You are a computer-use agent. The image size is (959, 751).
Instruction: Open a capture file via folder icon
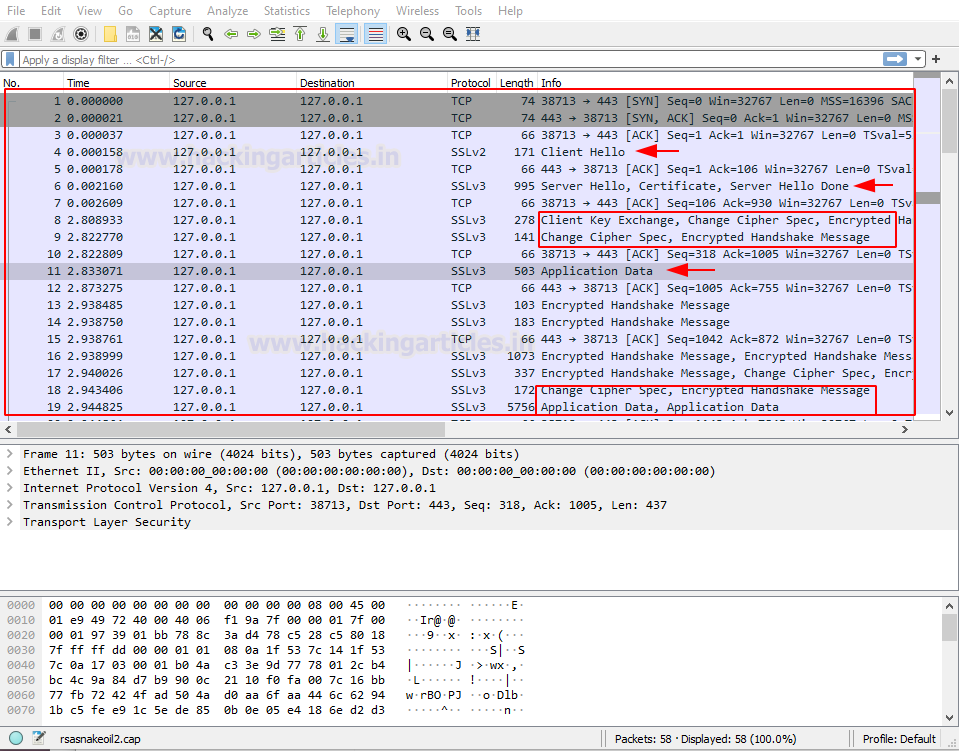point(110,34)
